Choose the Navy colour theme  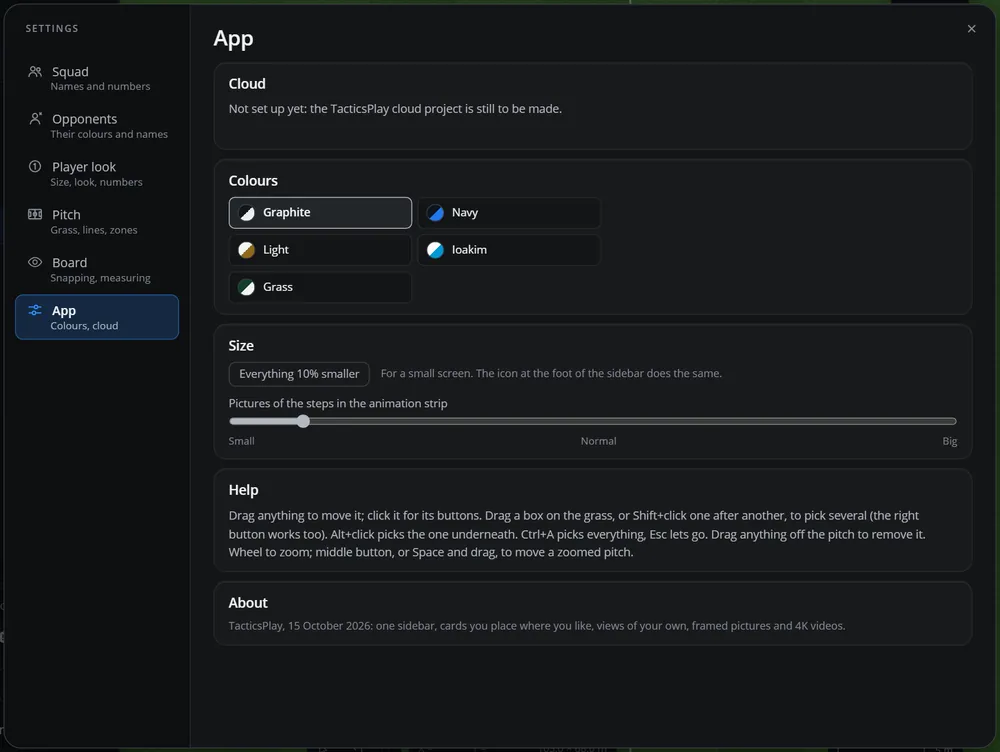pyautogui.click(x=509, y=212)
